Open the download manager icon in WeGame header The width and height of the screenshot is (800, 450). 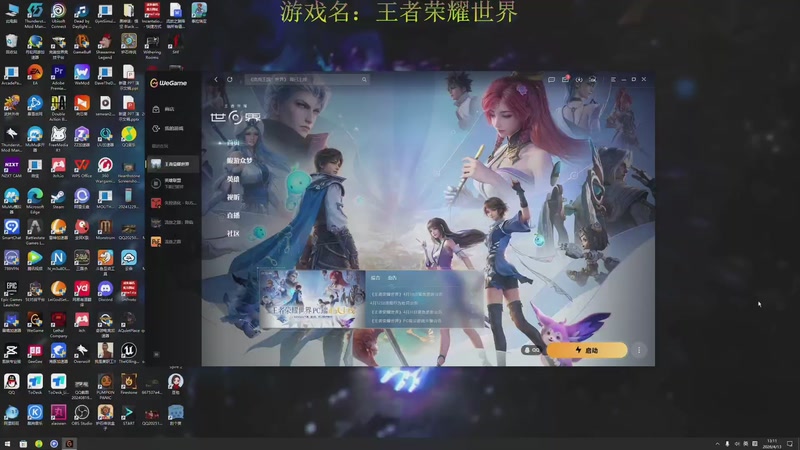[579, 80]
